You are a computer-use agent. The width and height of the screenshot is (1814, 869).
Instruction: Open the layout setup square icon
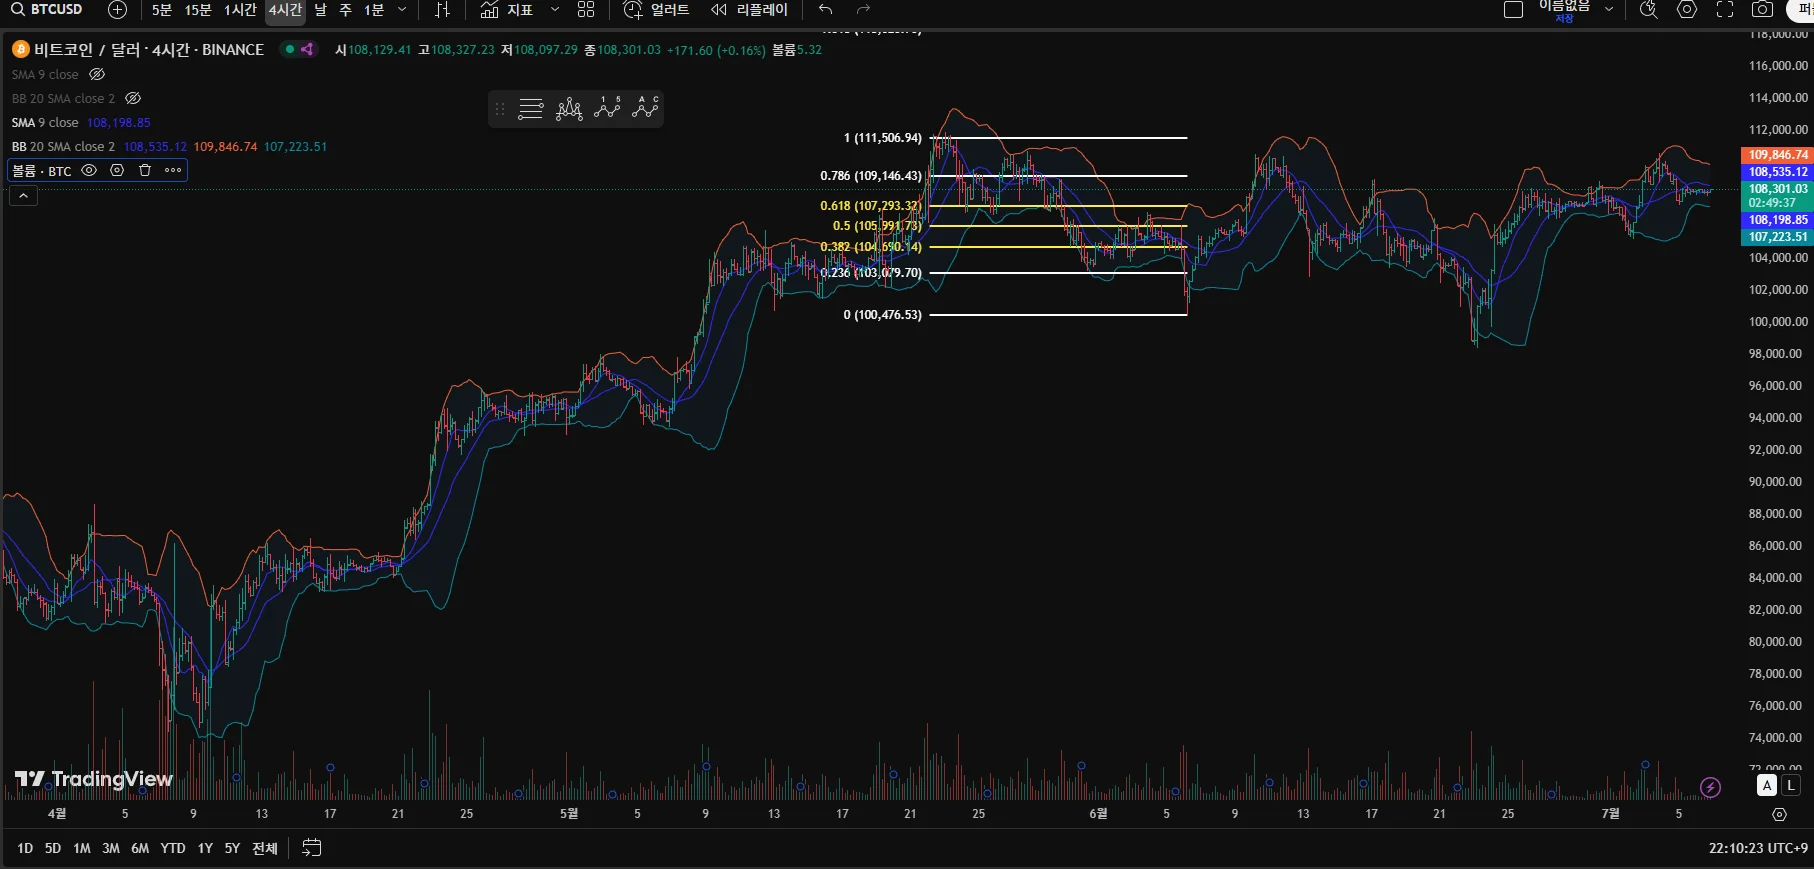[x=1514, y=10]
